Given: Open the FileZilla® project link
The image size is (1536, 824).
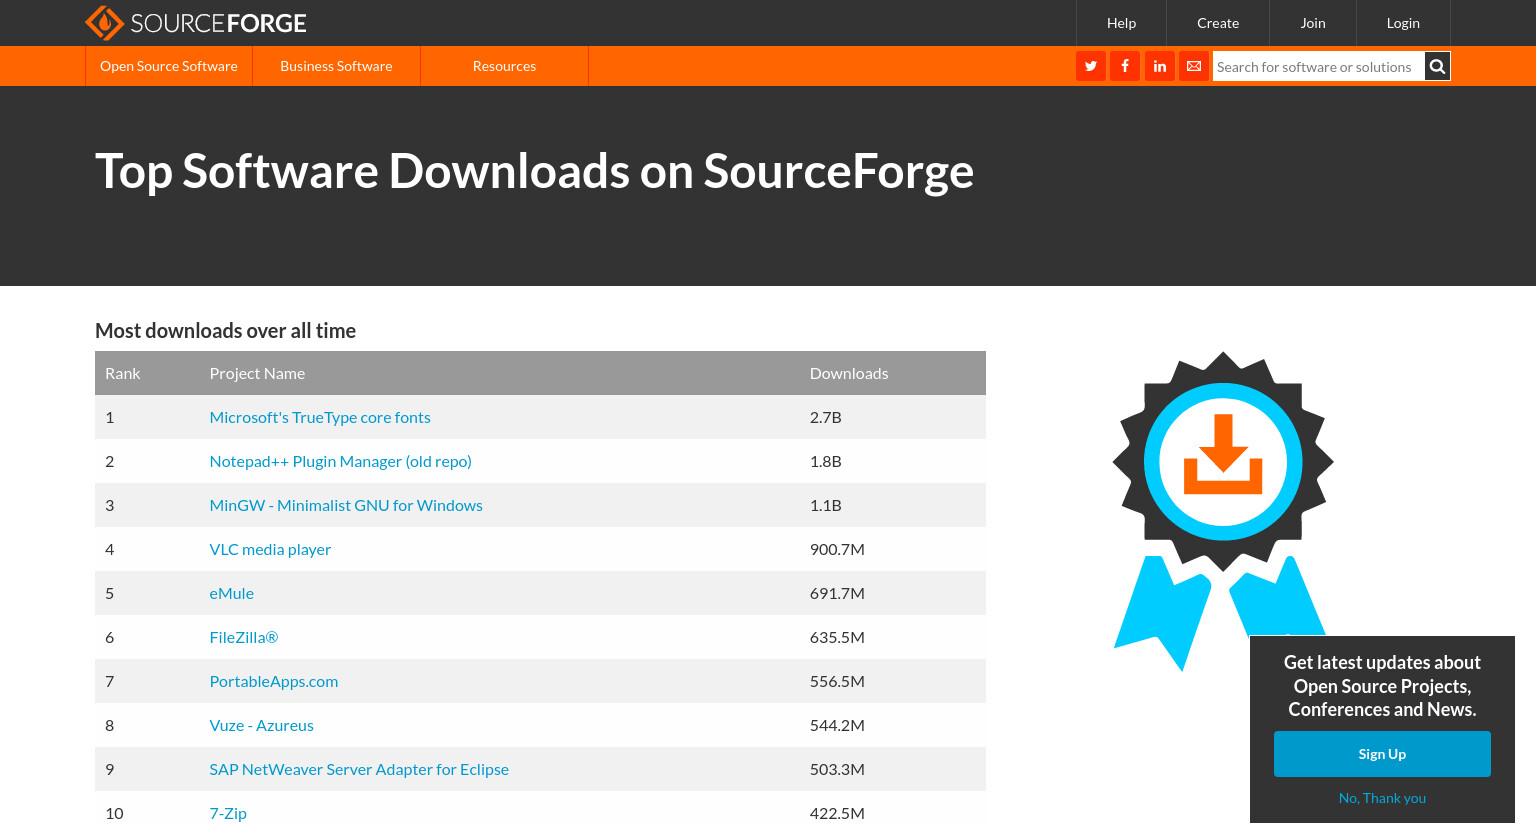Looking at the screenshot, I should [x=244, y=637].
